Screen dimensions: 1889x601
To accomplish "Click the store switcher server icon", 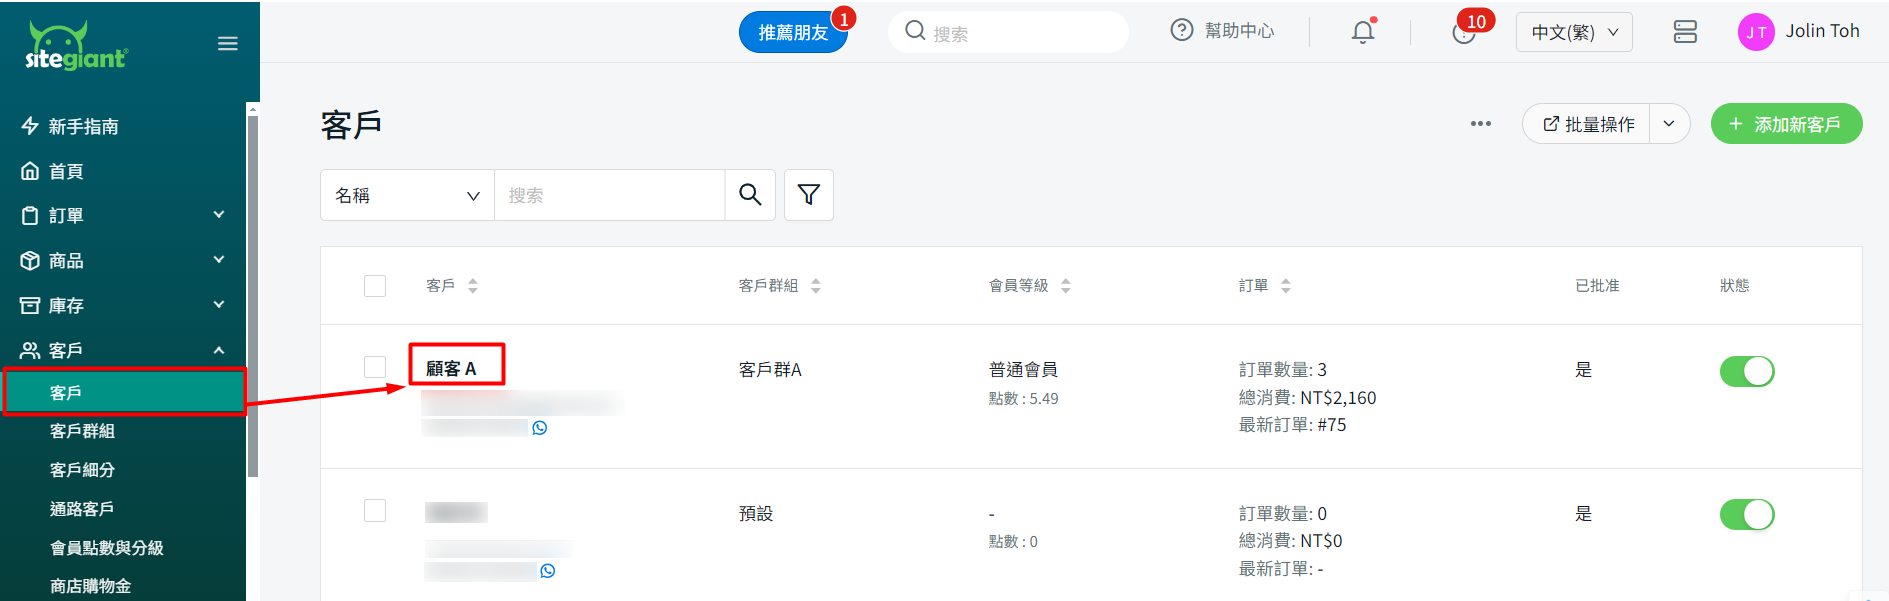I will 1685,32.
